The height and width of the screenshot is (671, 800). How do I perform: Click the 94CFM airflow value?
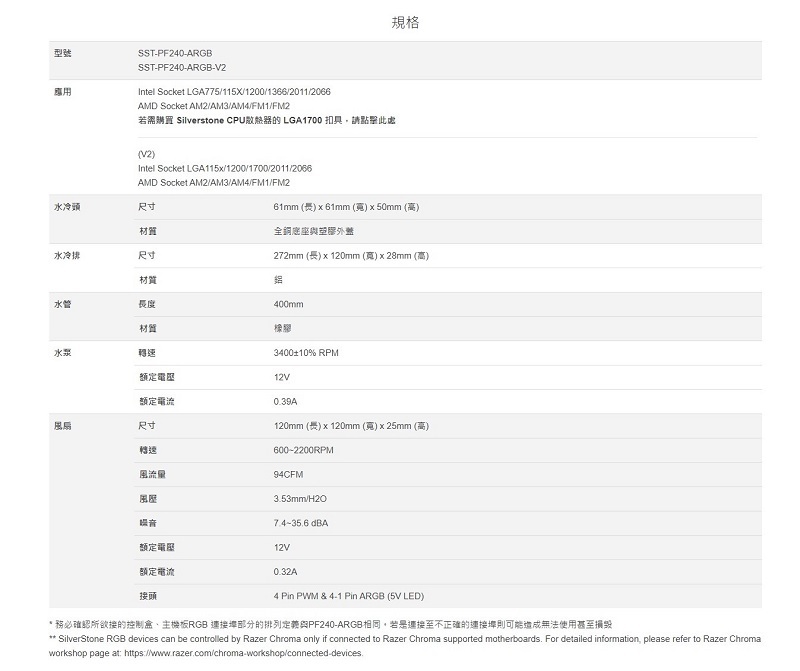tap(288, 474)
